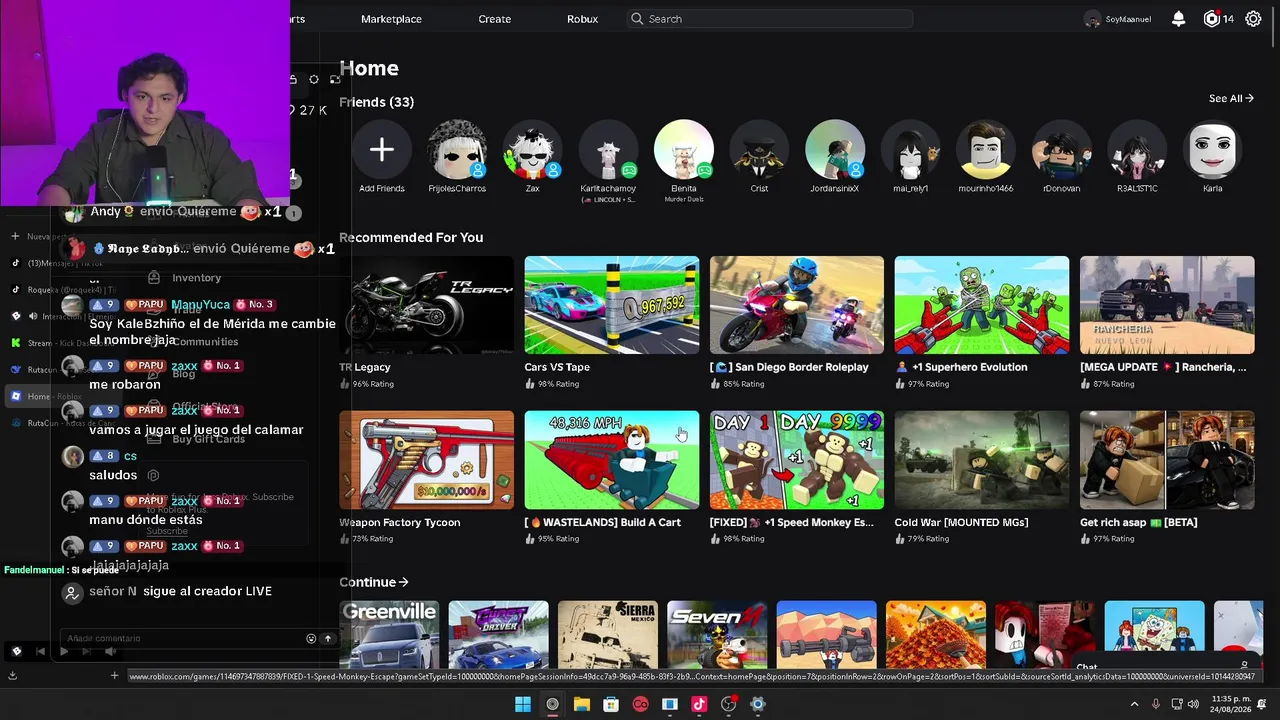Open TikTok app in taskbar
This screenshot has width=1280, height=720.
click(699, 704)
